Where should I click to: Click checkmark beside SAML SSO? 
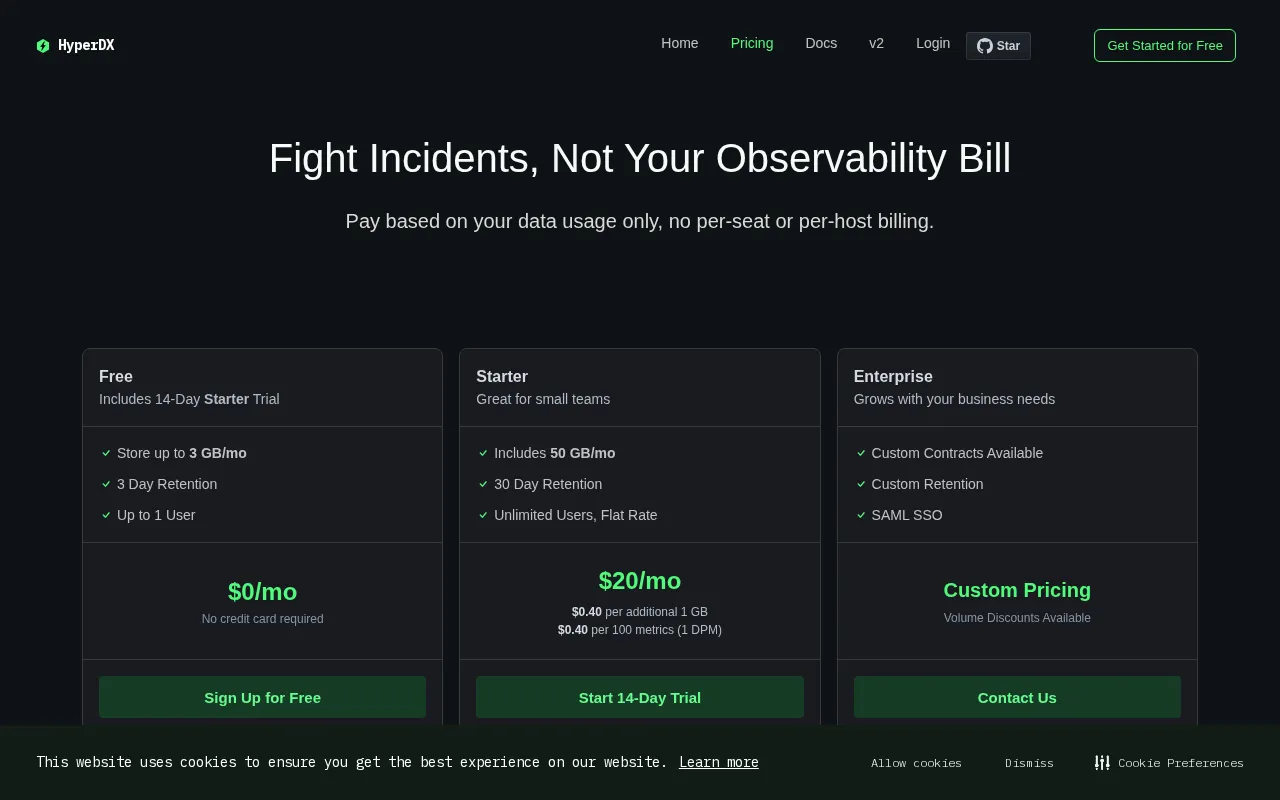click(x=861, y=515)
